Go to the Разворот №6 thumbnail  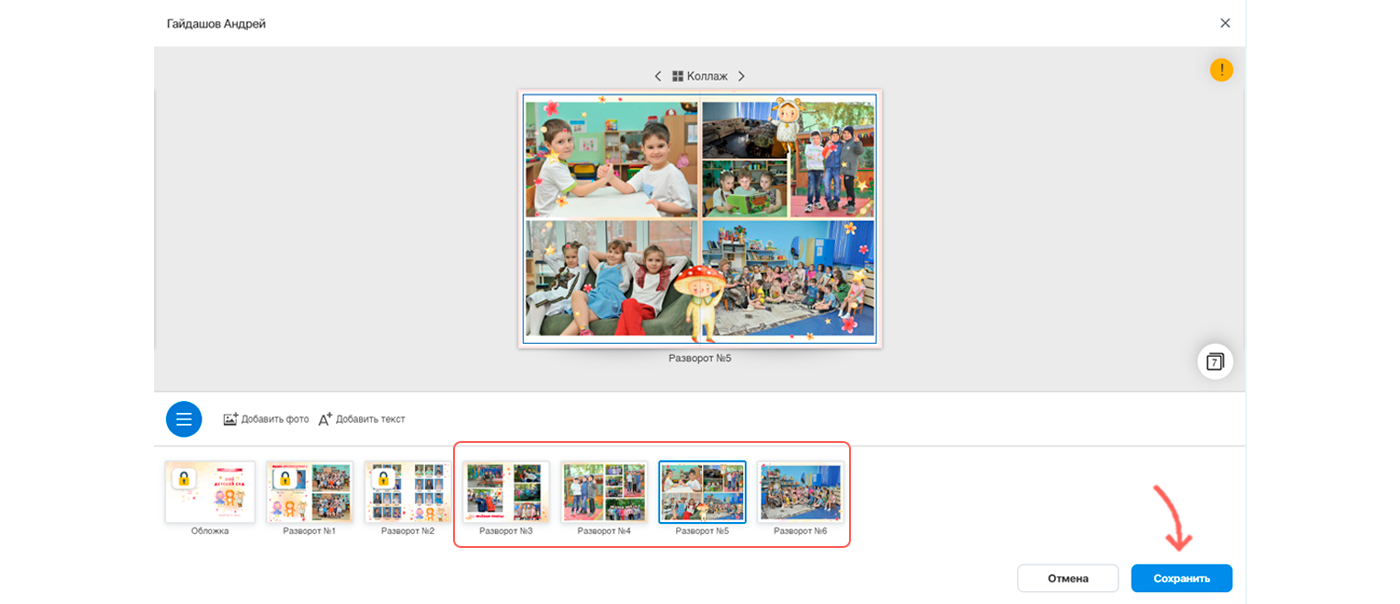[800, 492]
